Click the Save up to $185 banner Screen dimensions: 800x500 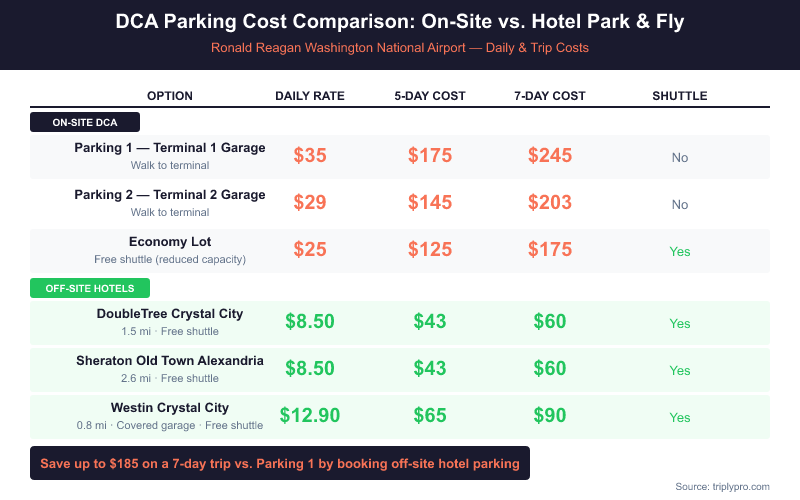click(280, 463)
